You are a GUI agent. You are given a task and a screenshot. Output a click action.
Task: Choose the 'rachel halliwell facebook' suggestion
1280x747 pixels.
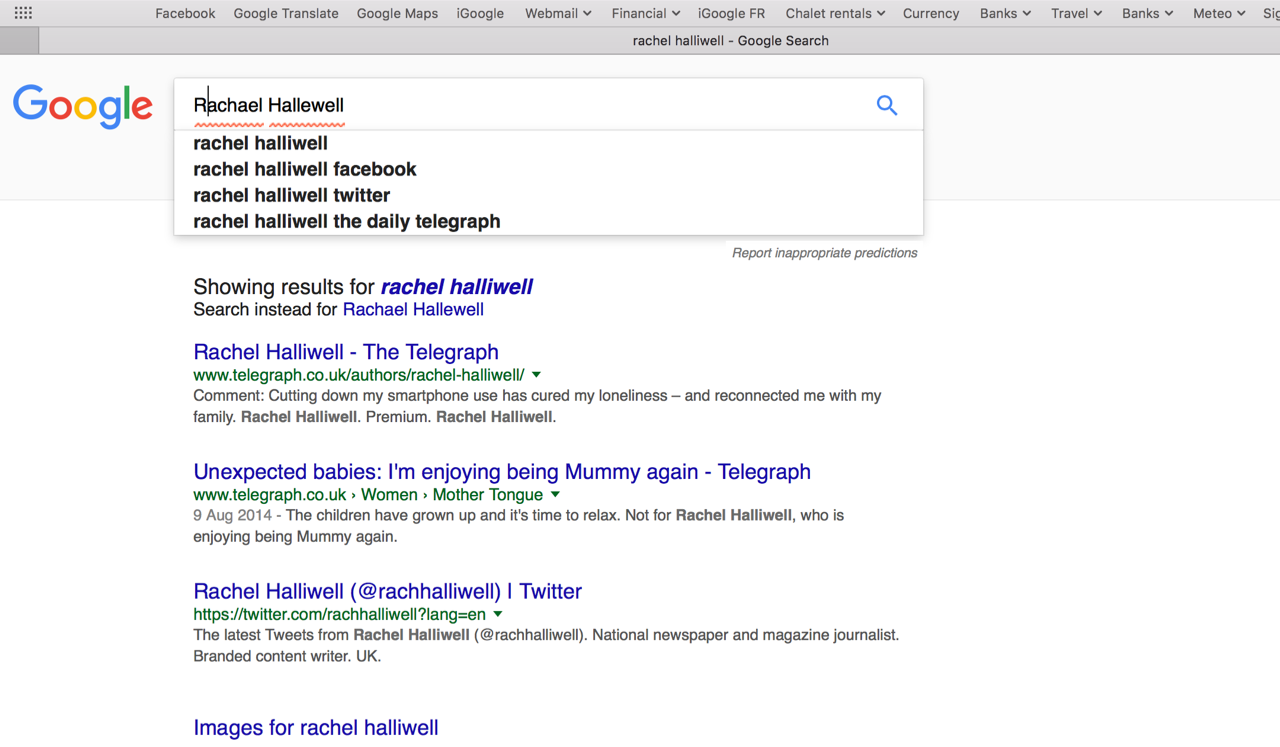pos(548,169)
